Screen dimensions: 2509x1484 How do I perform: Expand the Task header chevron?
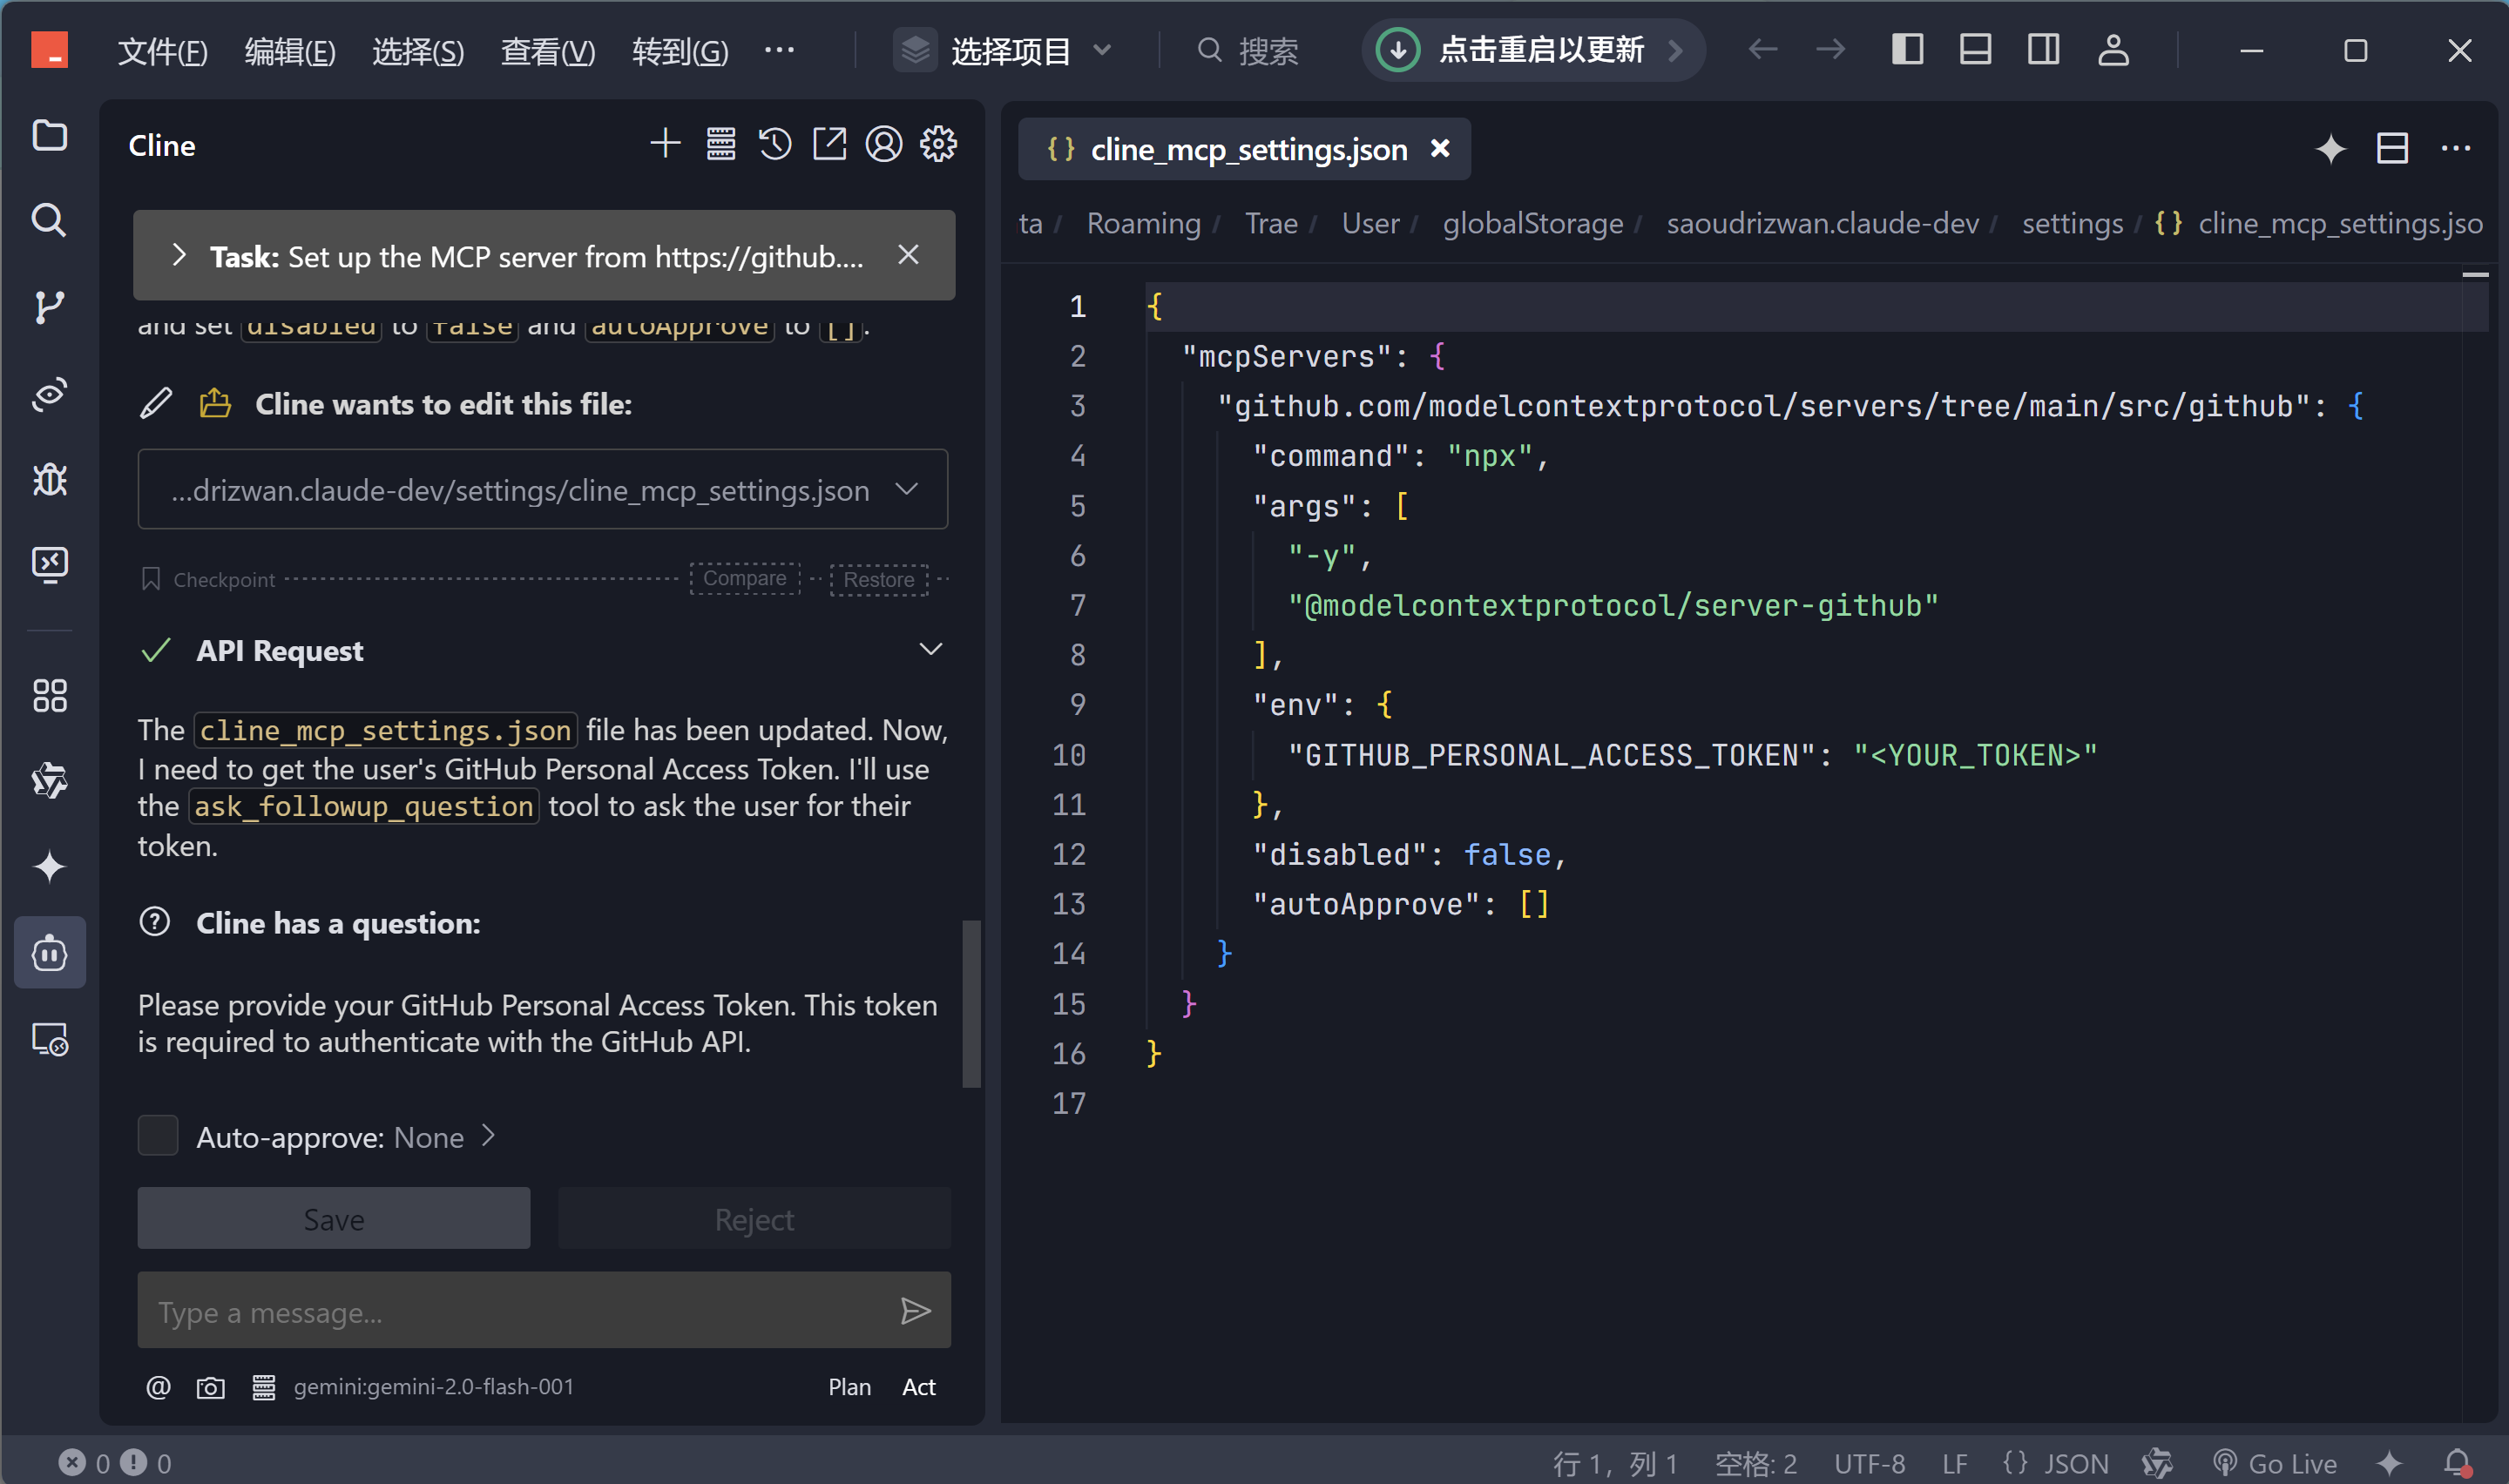[179, 256]
